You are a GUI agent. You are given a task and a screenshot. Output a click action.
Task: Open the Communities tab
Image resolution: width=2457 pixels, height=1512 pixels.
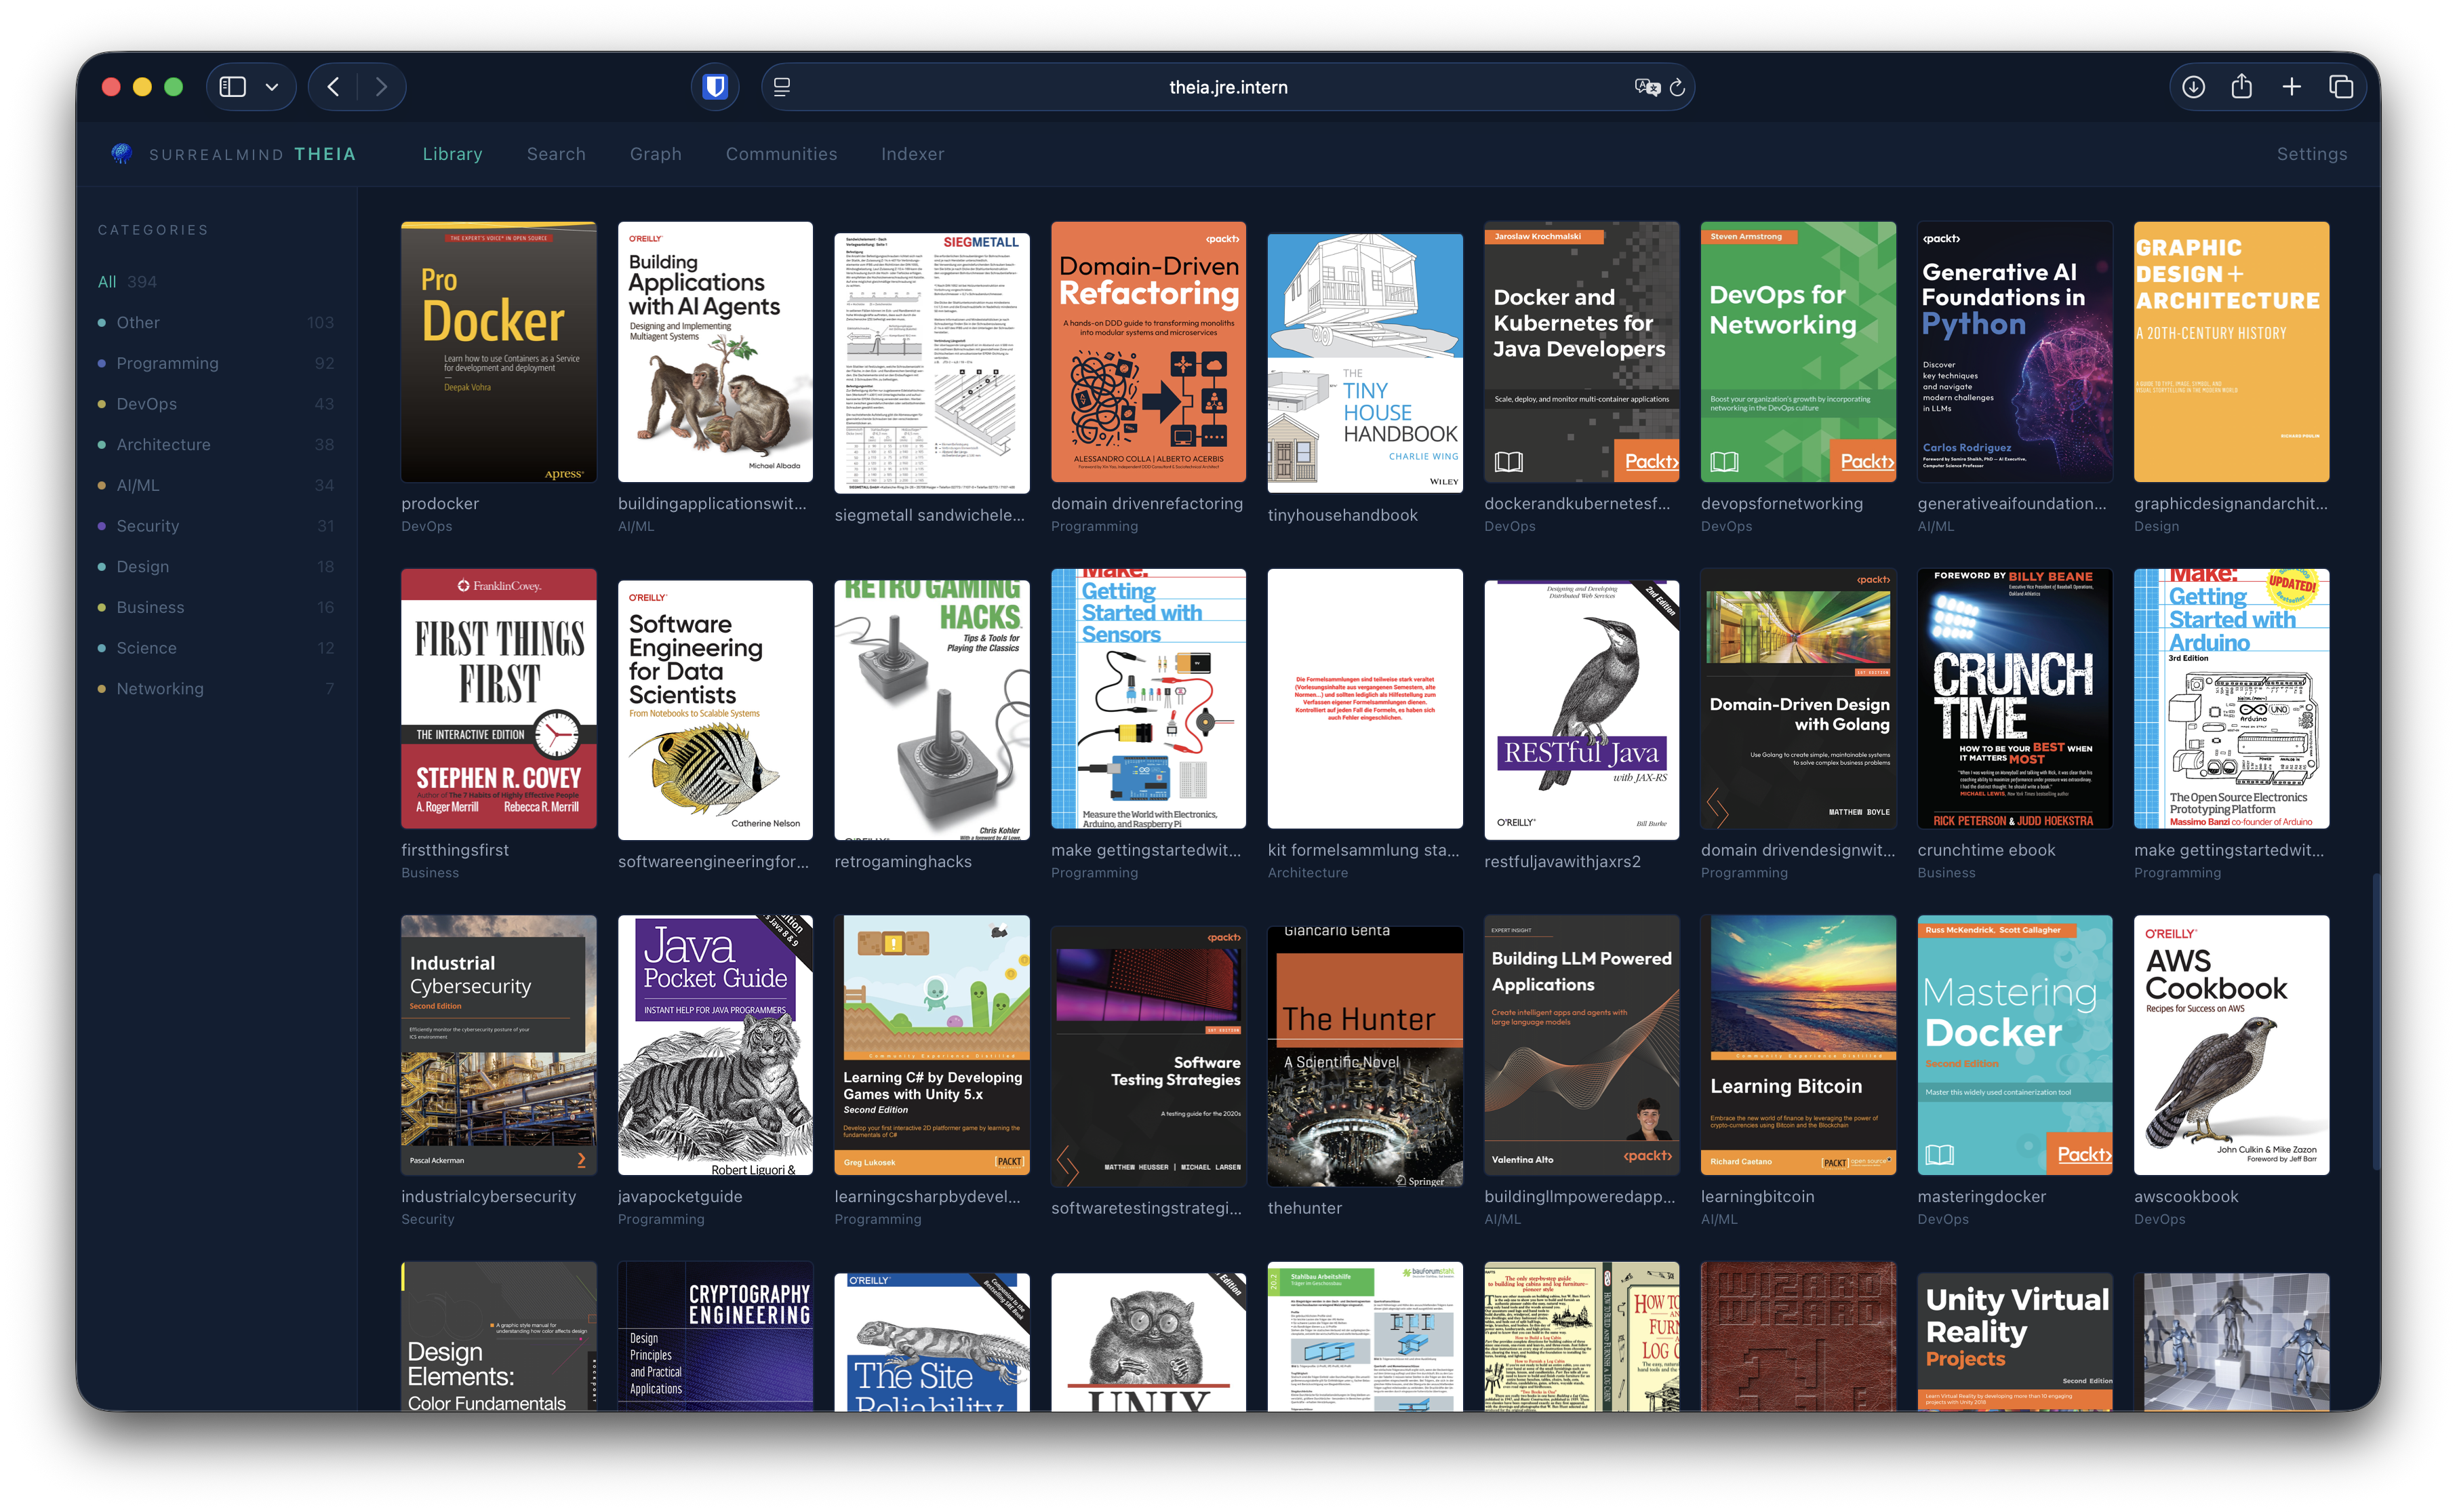pos(781,154)
